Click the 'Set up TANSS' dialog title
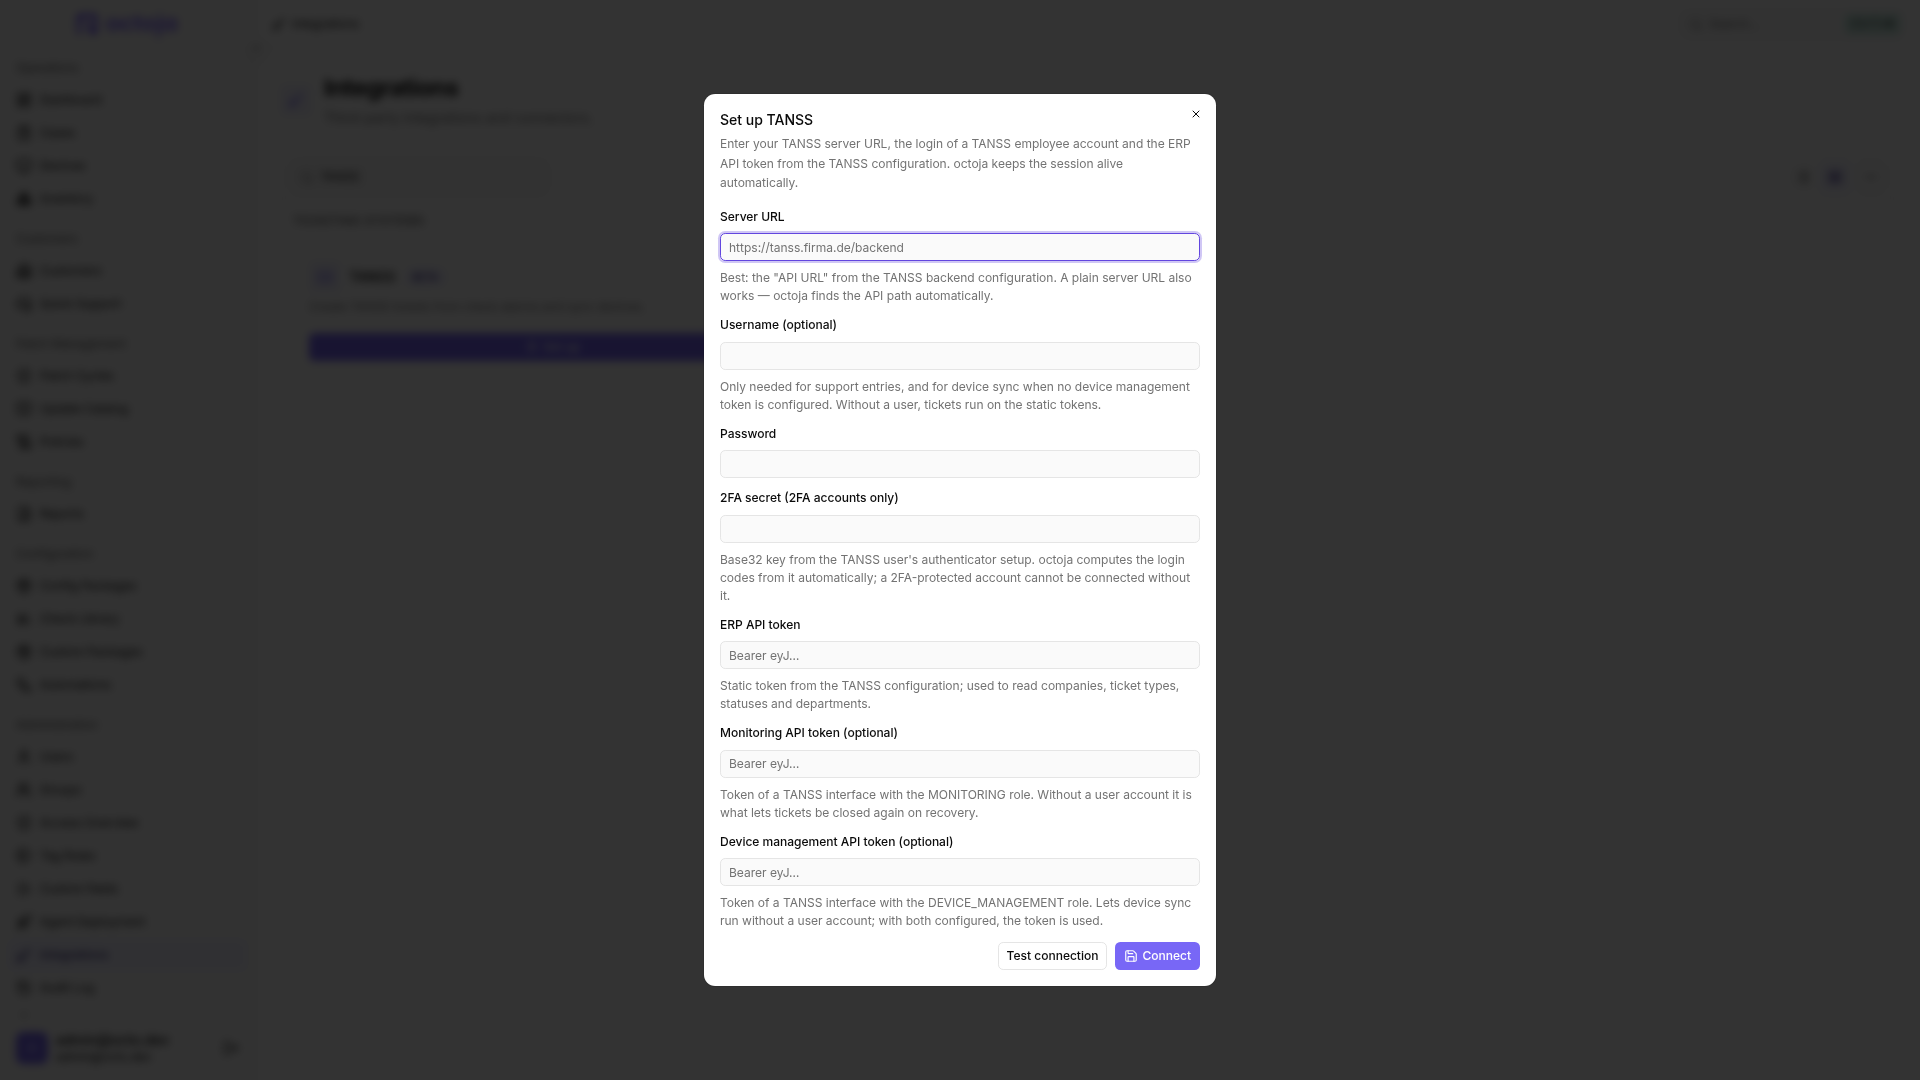This screenshot has height=1080, width=1920. [766, 120]
